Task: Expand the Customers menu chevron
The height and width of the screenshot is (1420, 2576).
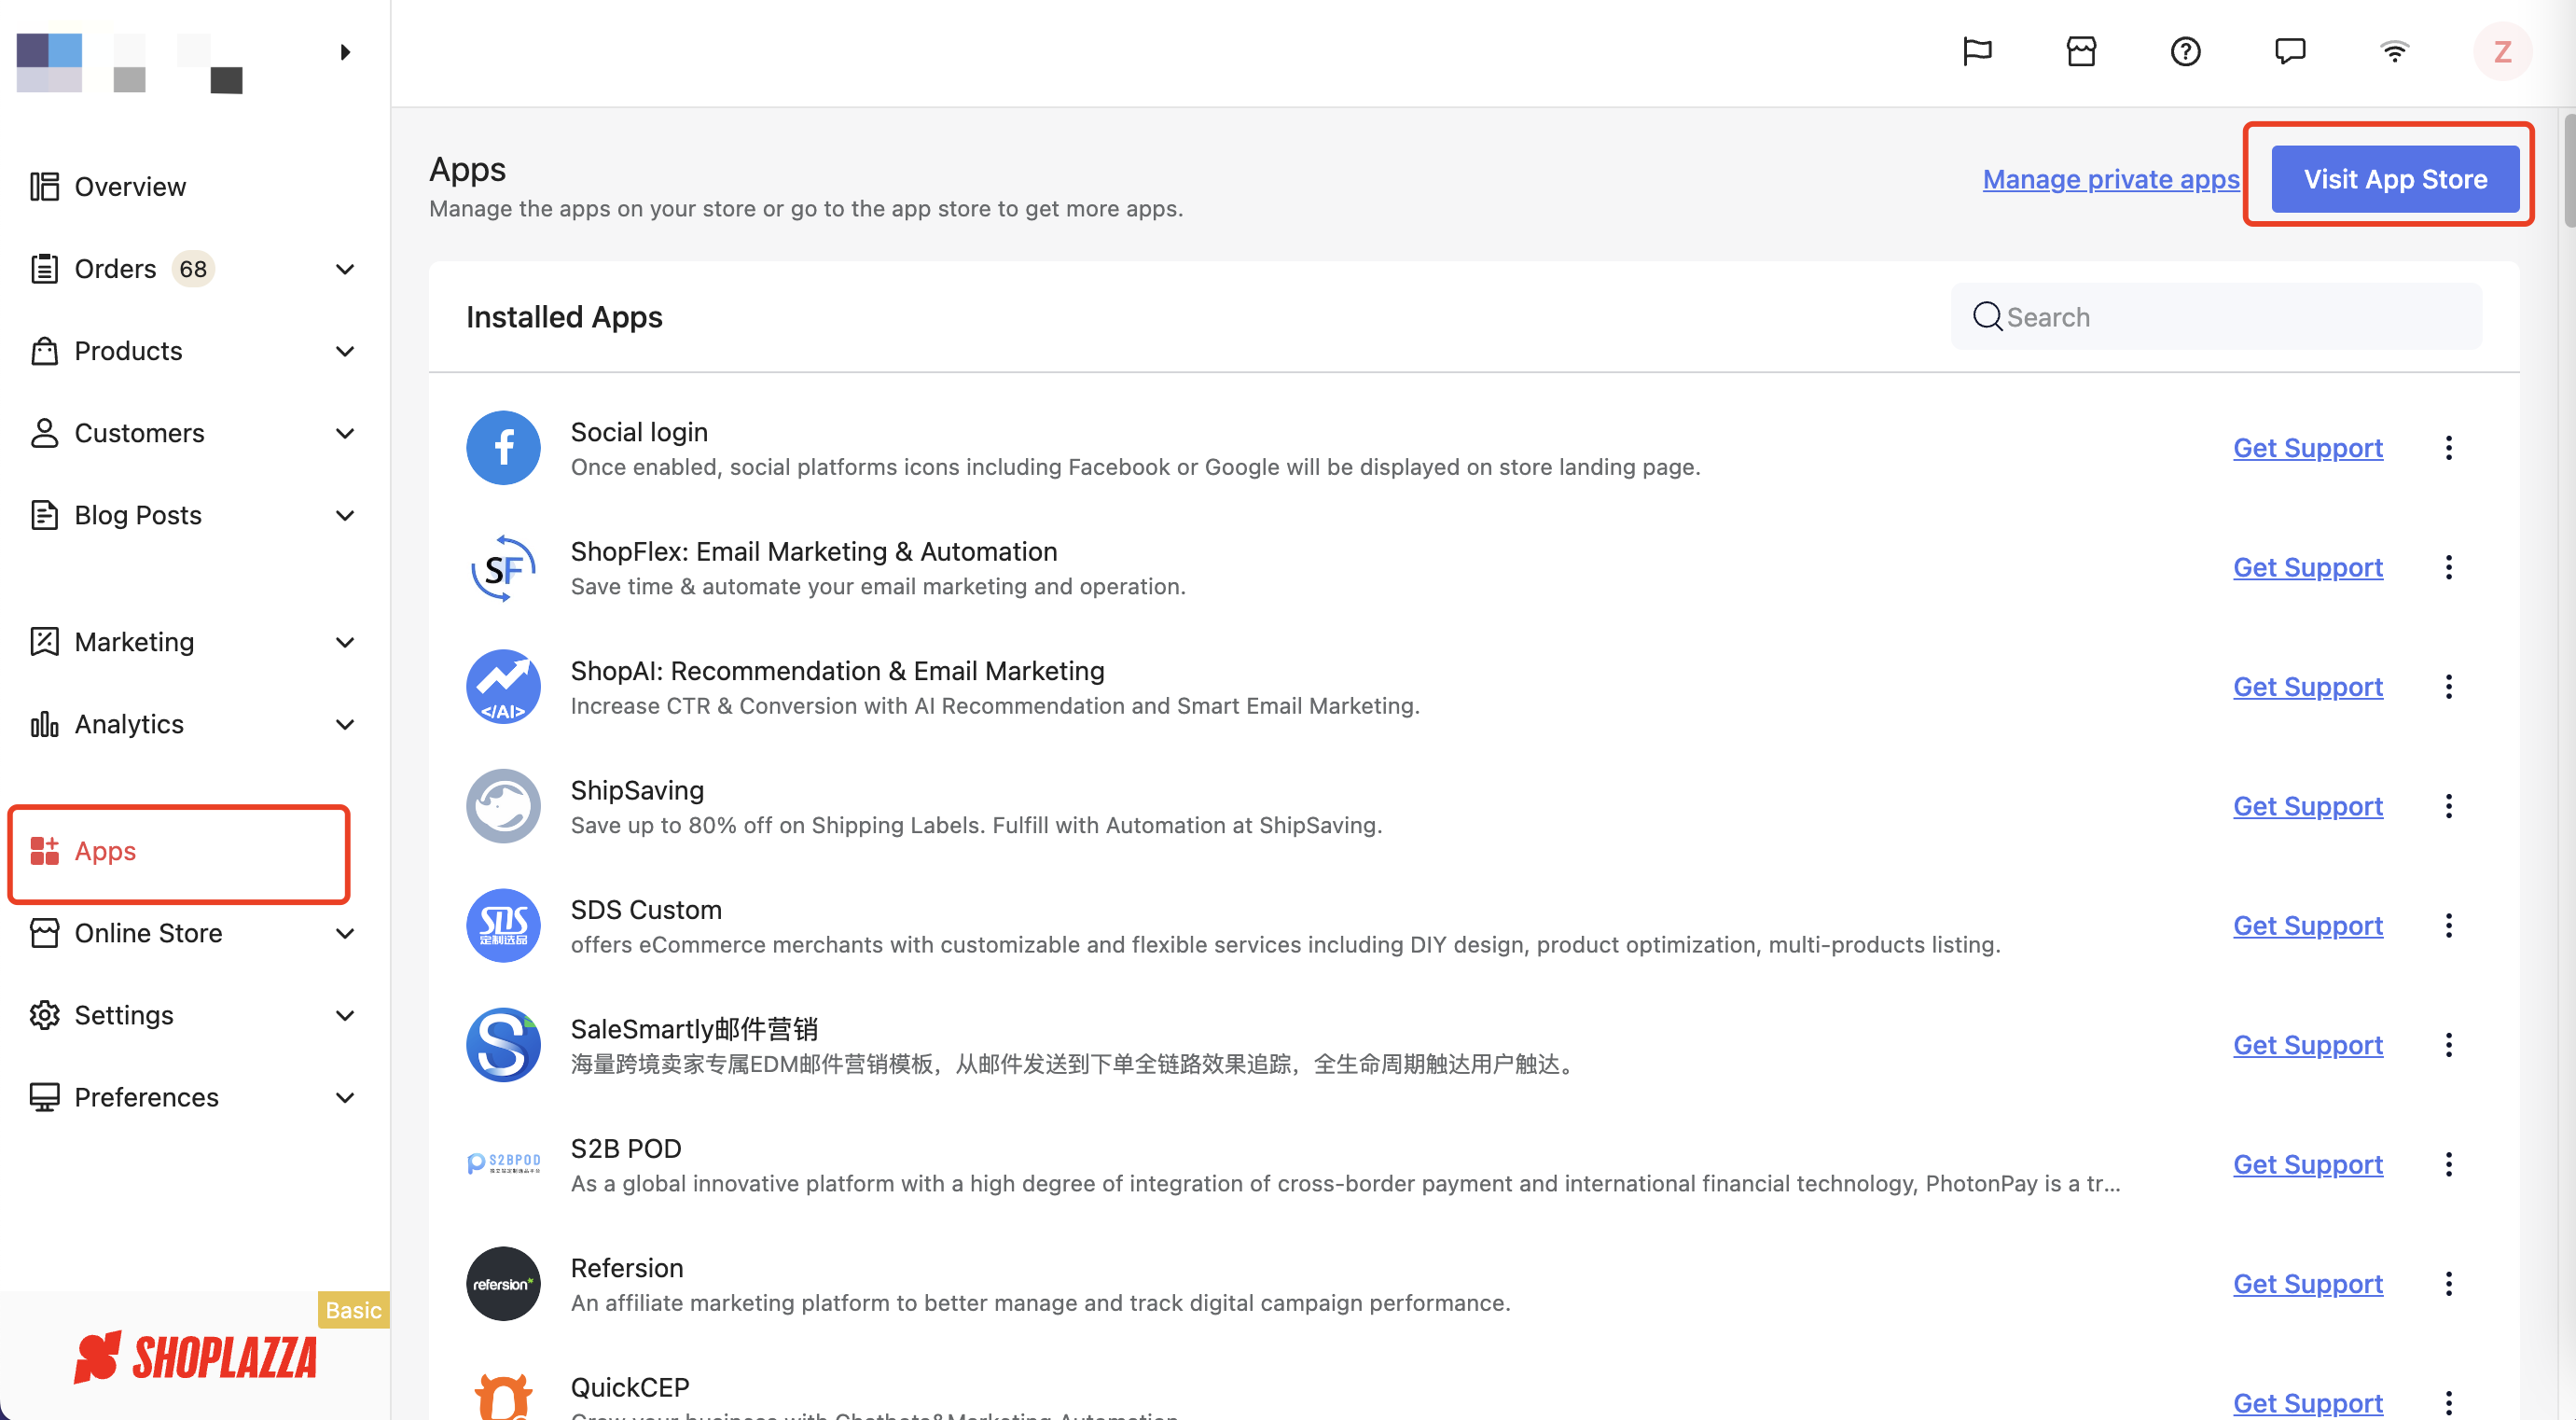Action: click(345, 433)
